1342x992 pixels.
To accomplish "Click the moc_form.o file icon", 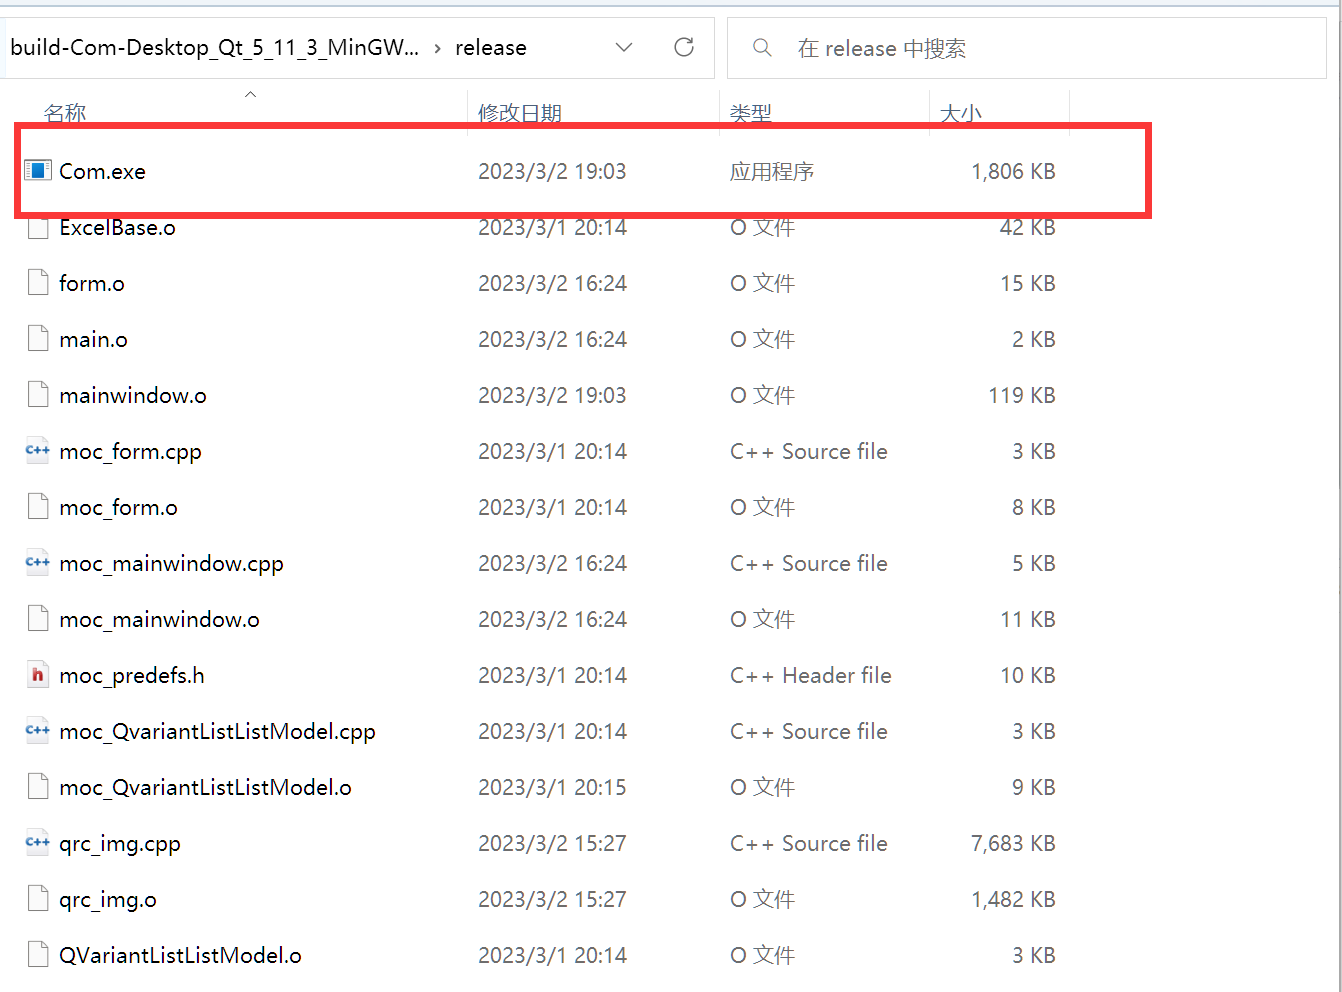I will [38, 507].
